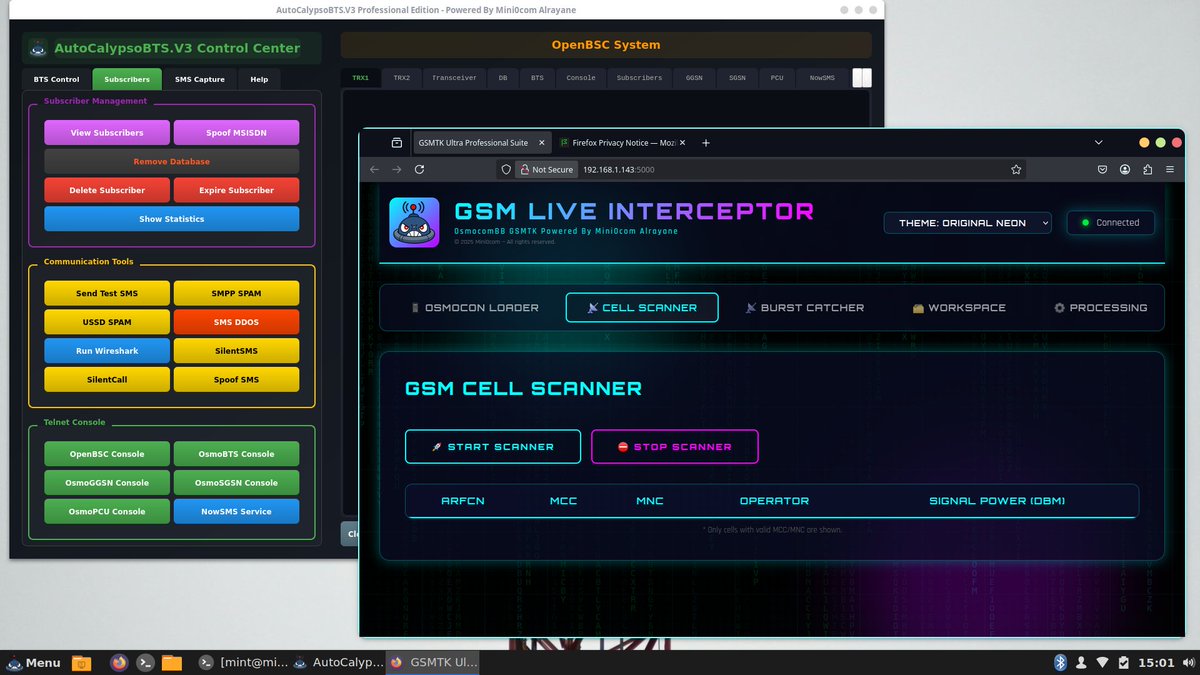Select the Cell Scanner tab
Viewport: 1200px width, 675px height.
point(642,308)
